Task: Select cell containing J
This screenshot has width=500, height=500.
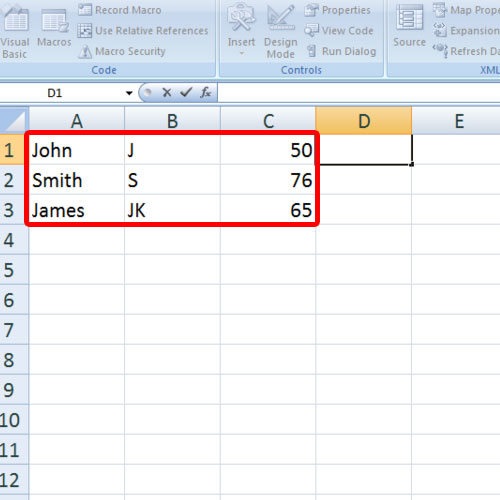Action: [172, 150]
